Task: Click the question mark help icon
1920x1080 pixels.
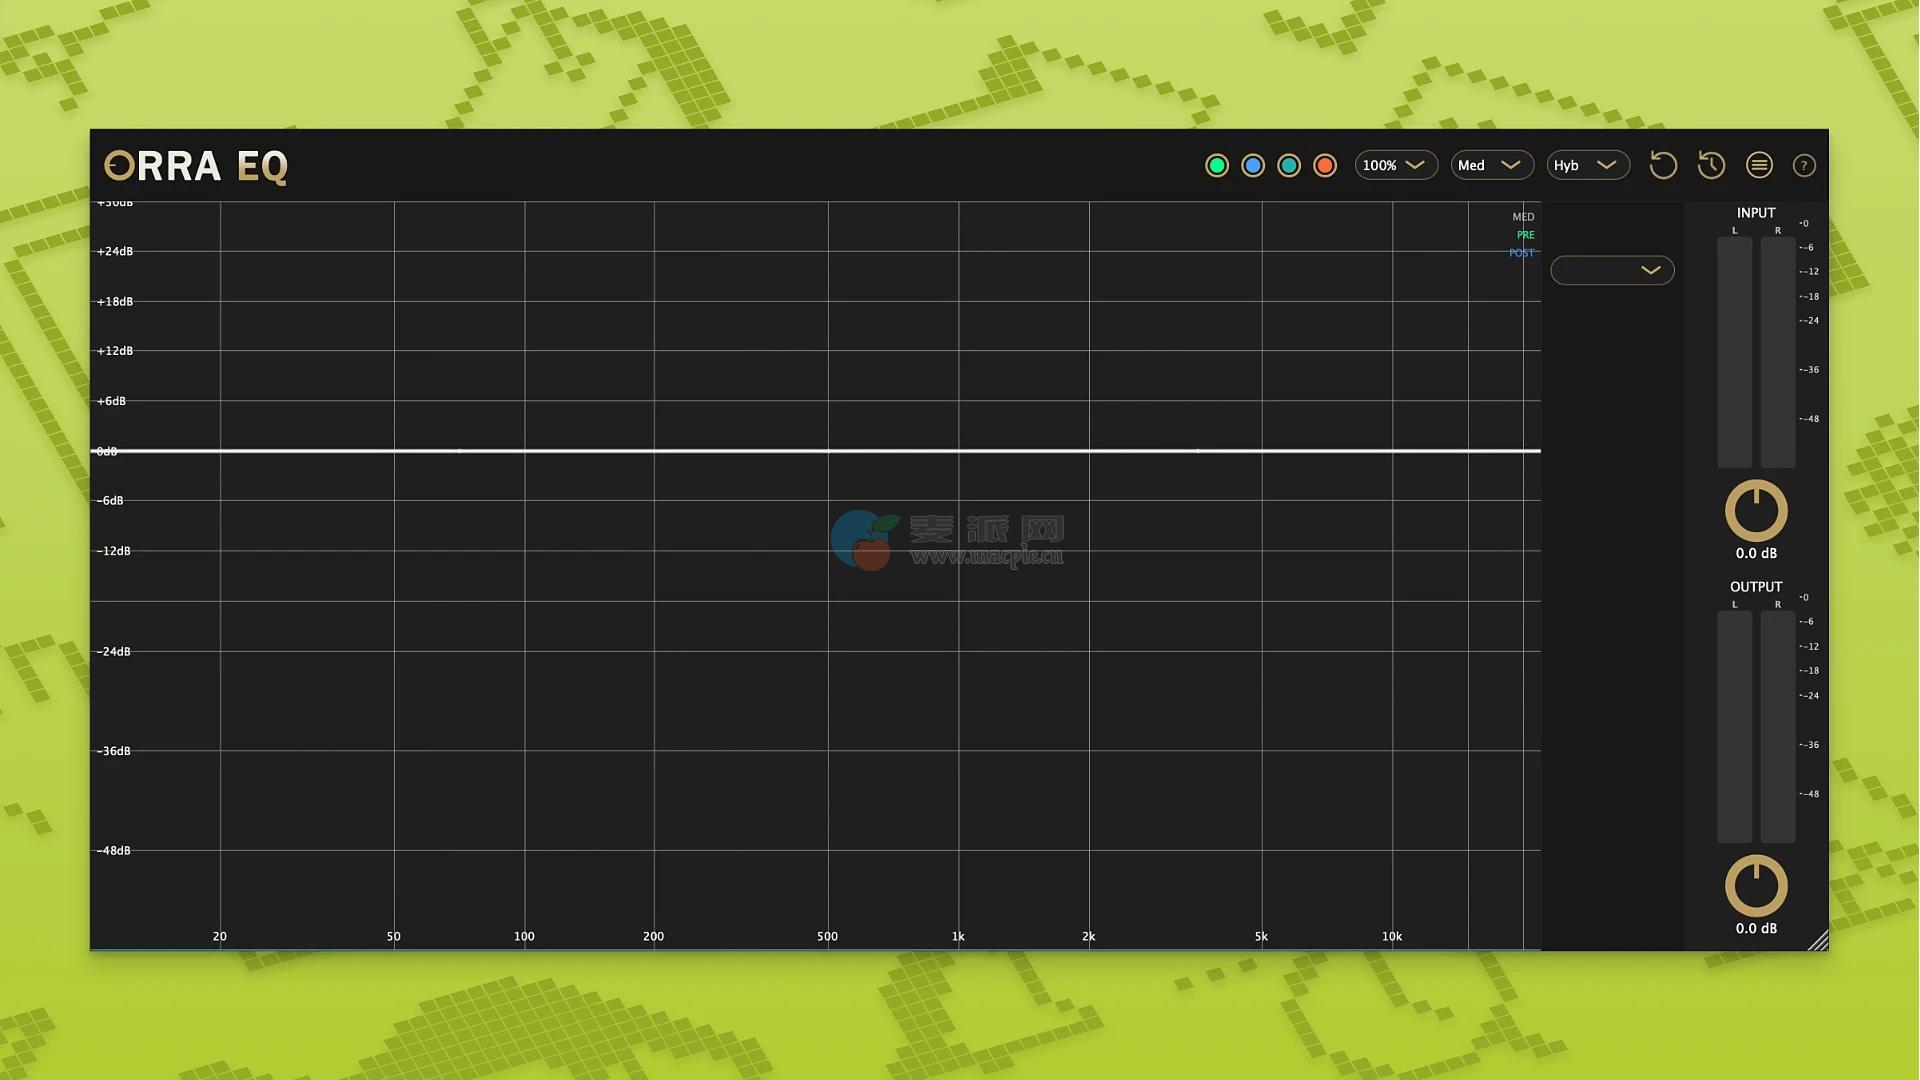Action: pos(1804,166)
